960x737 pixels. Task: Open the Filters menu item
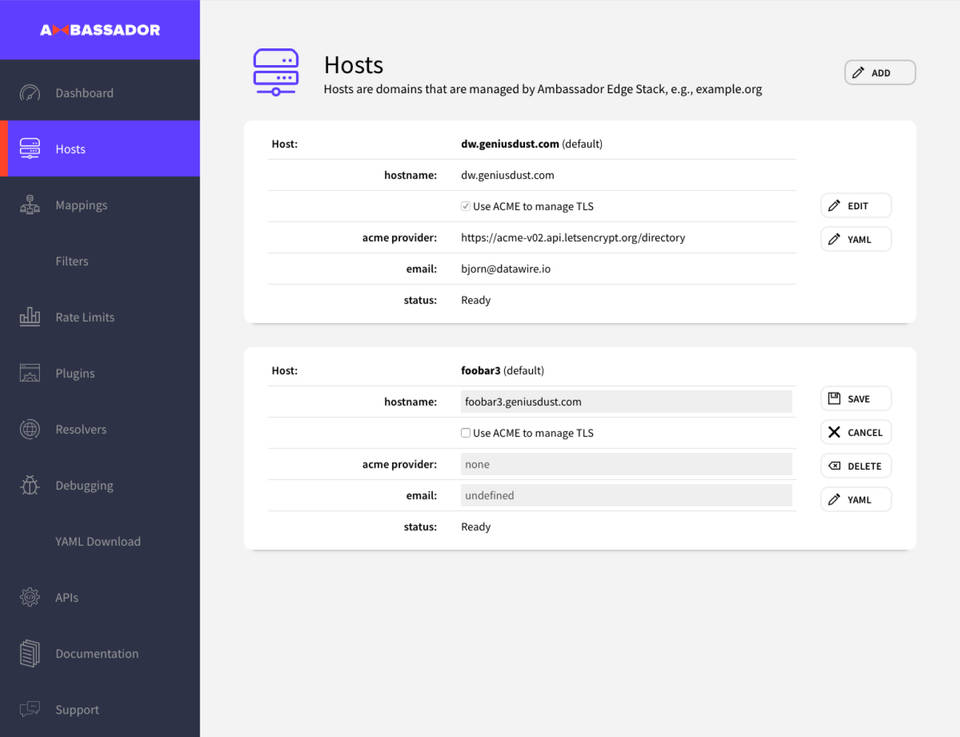(x=72, y=261)
